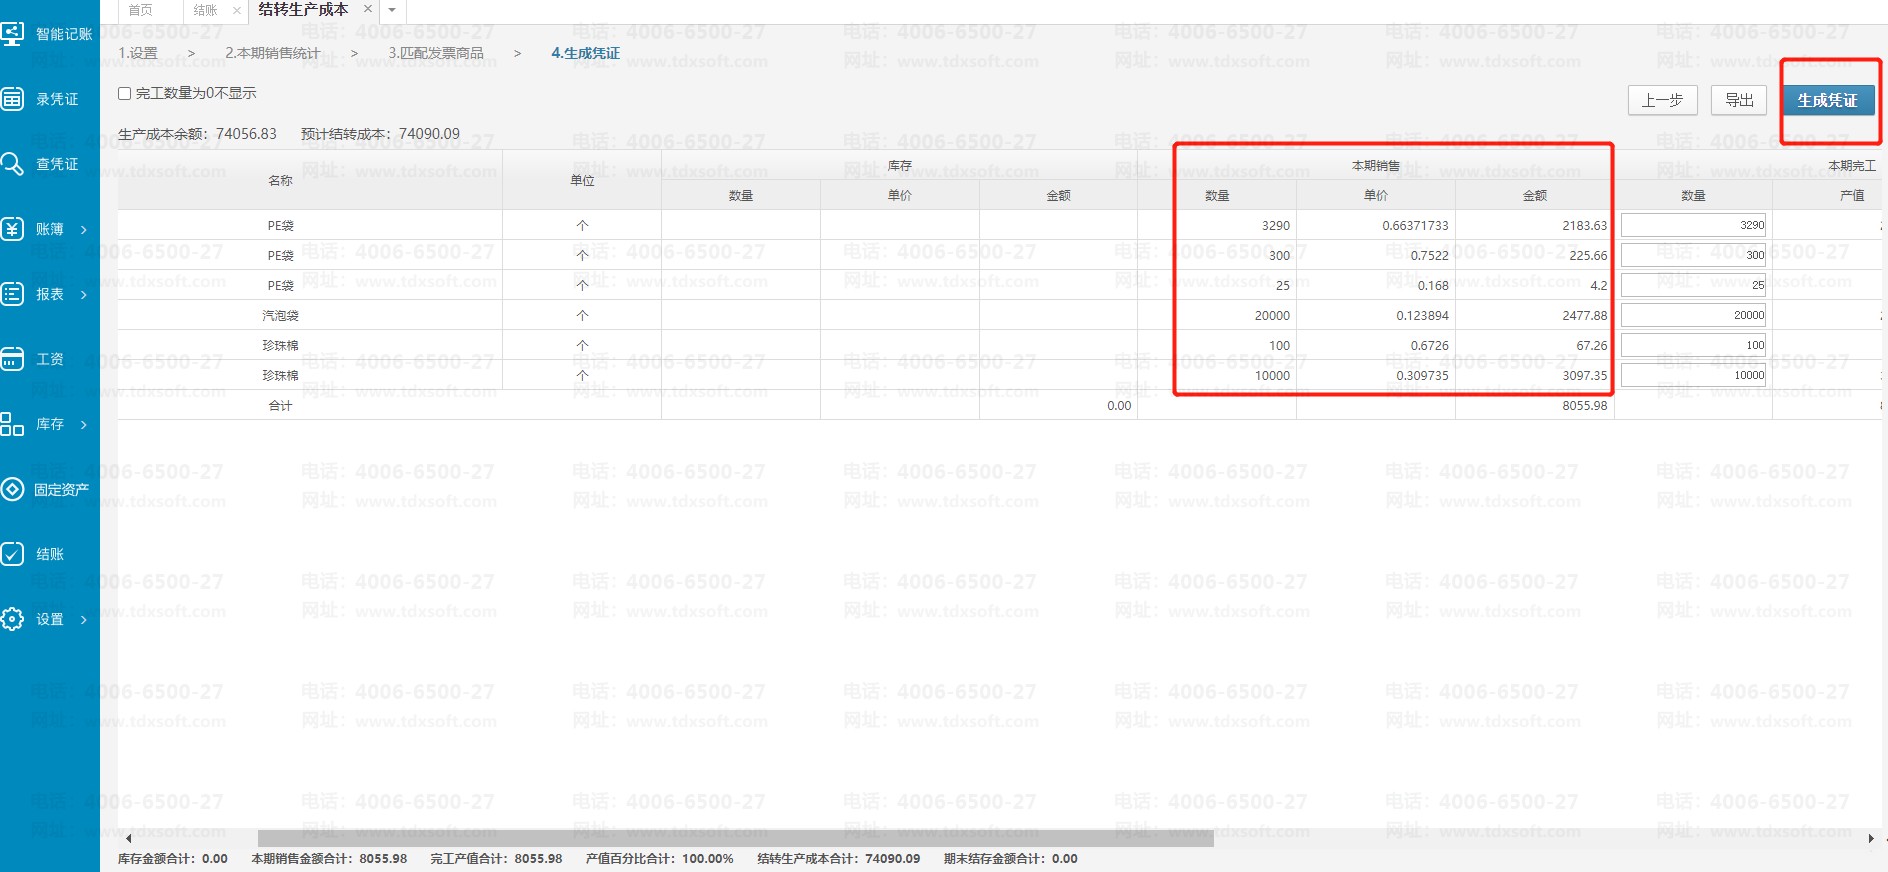The height and width of the screenshot is (872, 1888).
Task: Click the 导出 export button
Action: pyautogui.click(x=1739, y=100)
